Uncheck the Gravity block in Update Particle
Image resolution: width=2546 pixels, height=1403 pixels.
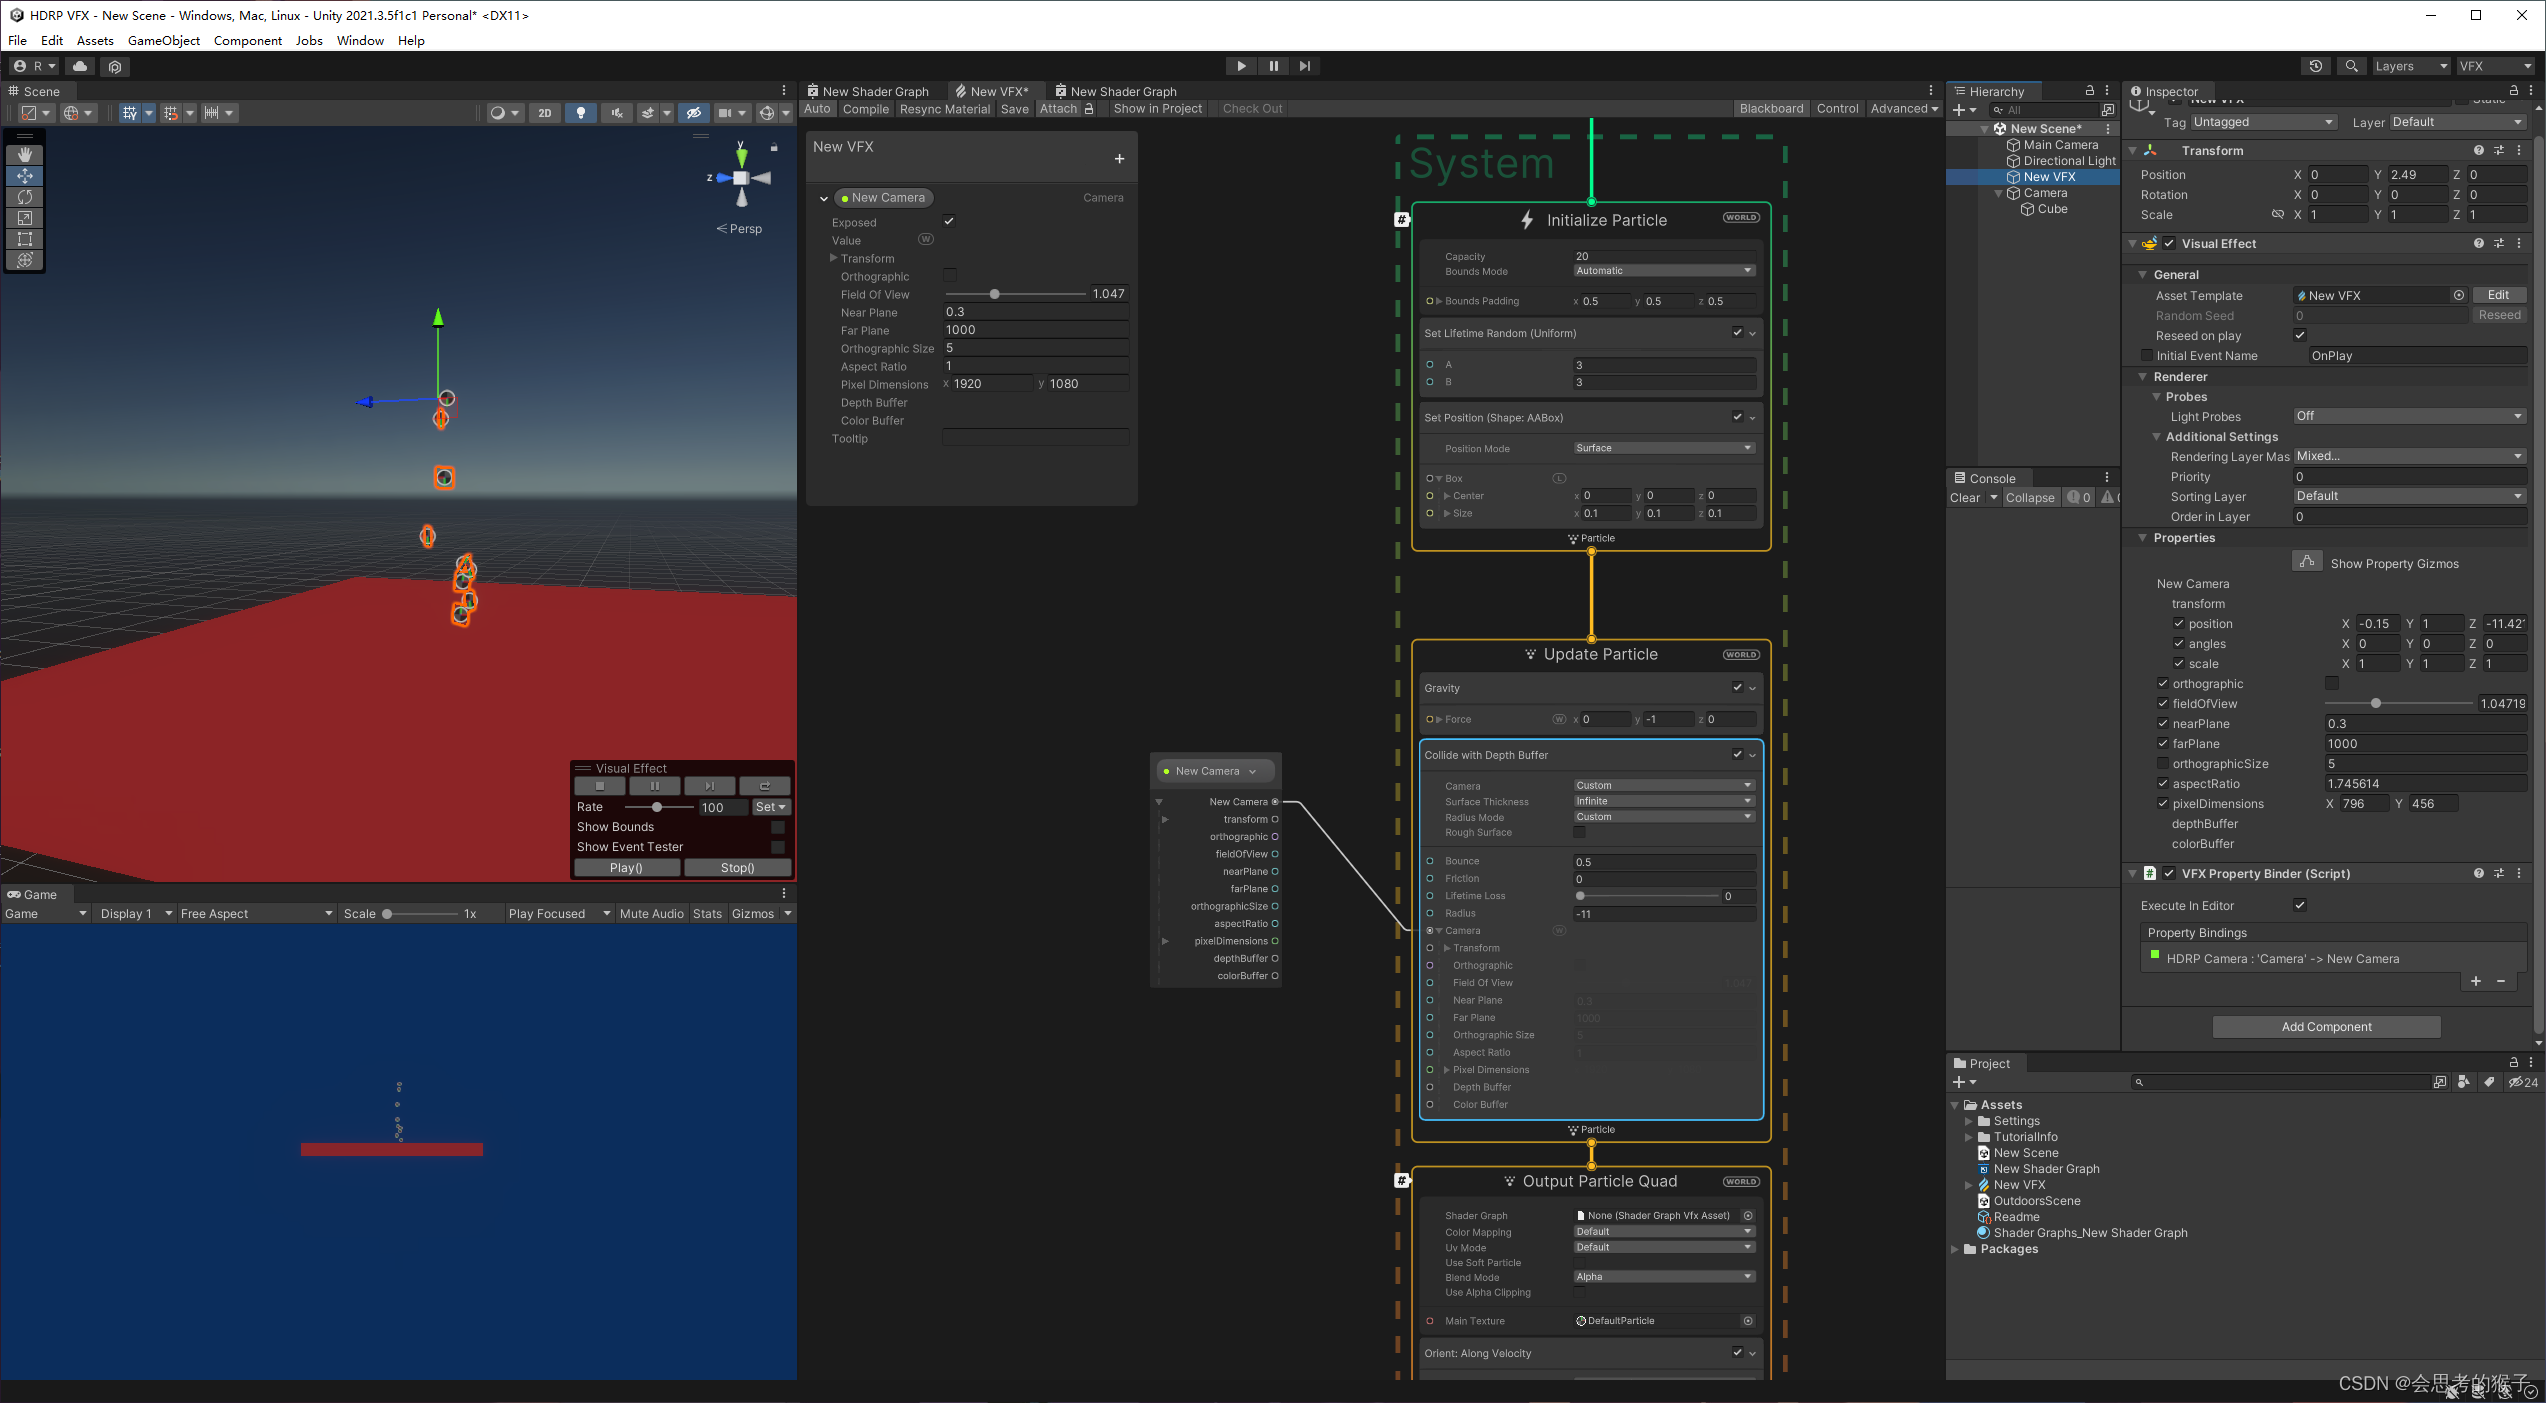1738,687
